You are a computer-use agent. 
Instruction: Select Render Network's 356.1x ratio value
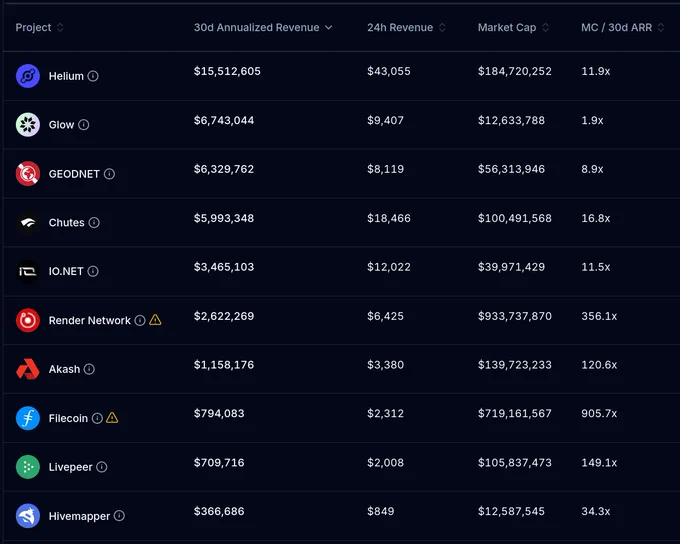(599, 316)
